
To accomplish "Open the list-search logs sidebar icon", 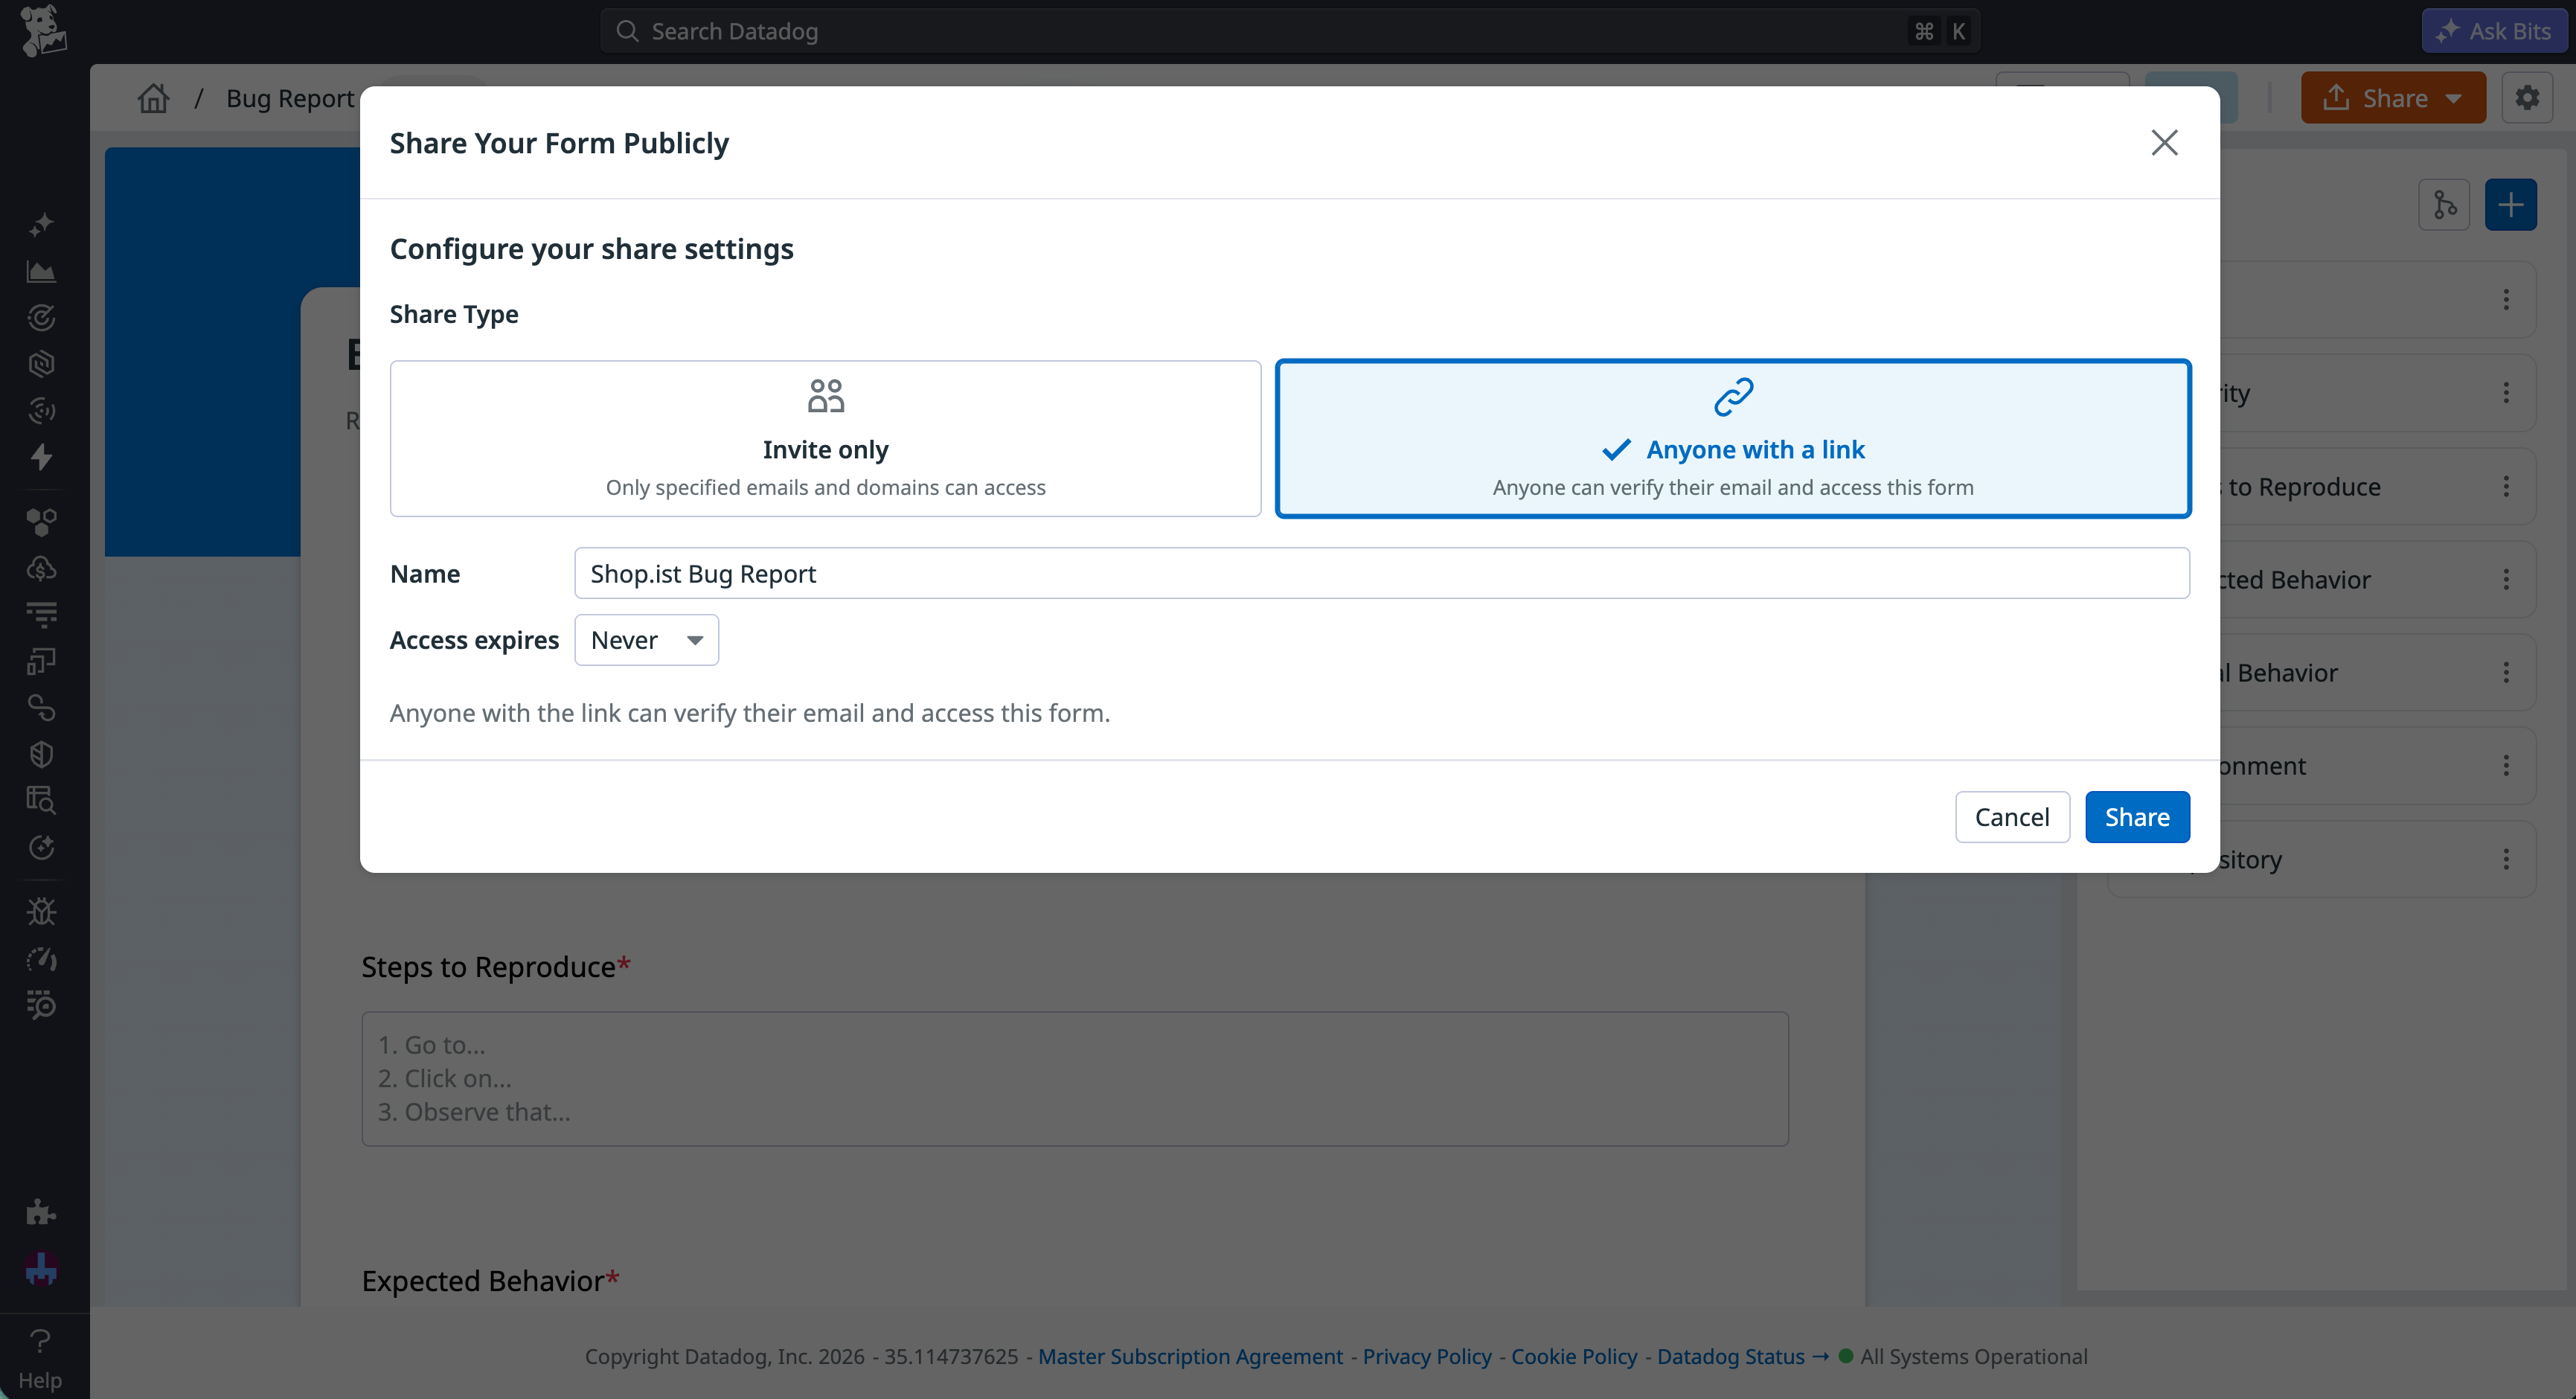I will (41, 1004).
